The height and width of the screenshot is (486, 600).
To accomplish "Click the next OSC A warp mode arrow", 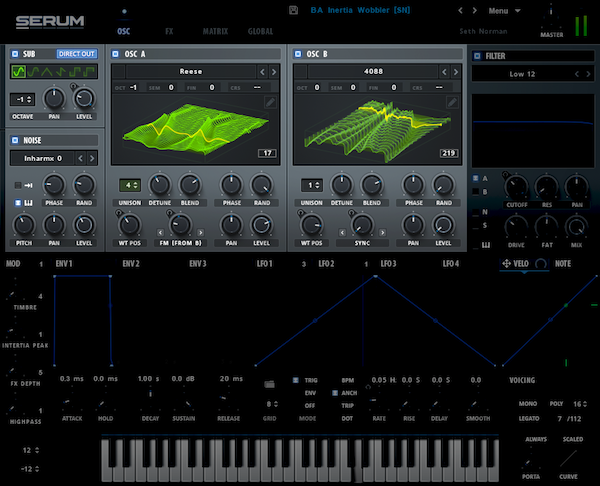I will (201, 232).
